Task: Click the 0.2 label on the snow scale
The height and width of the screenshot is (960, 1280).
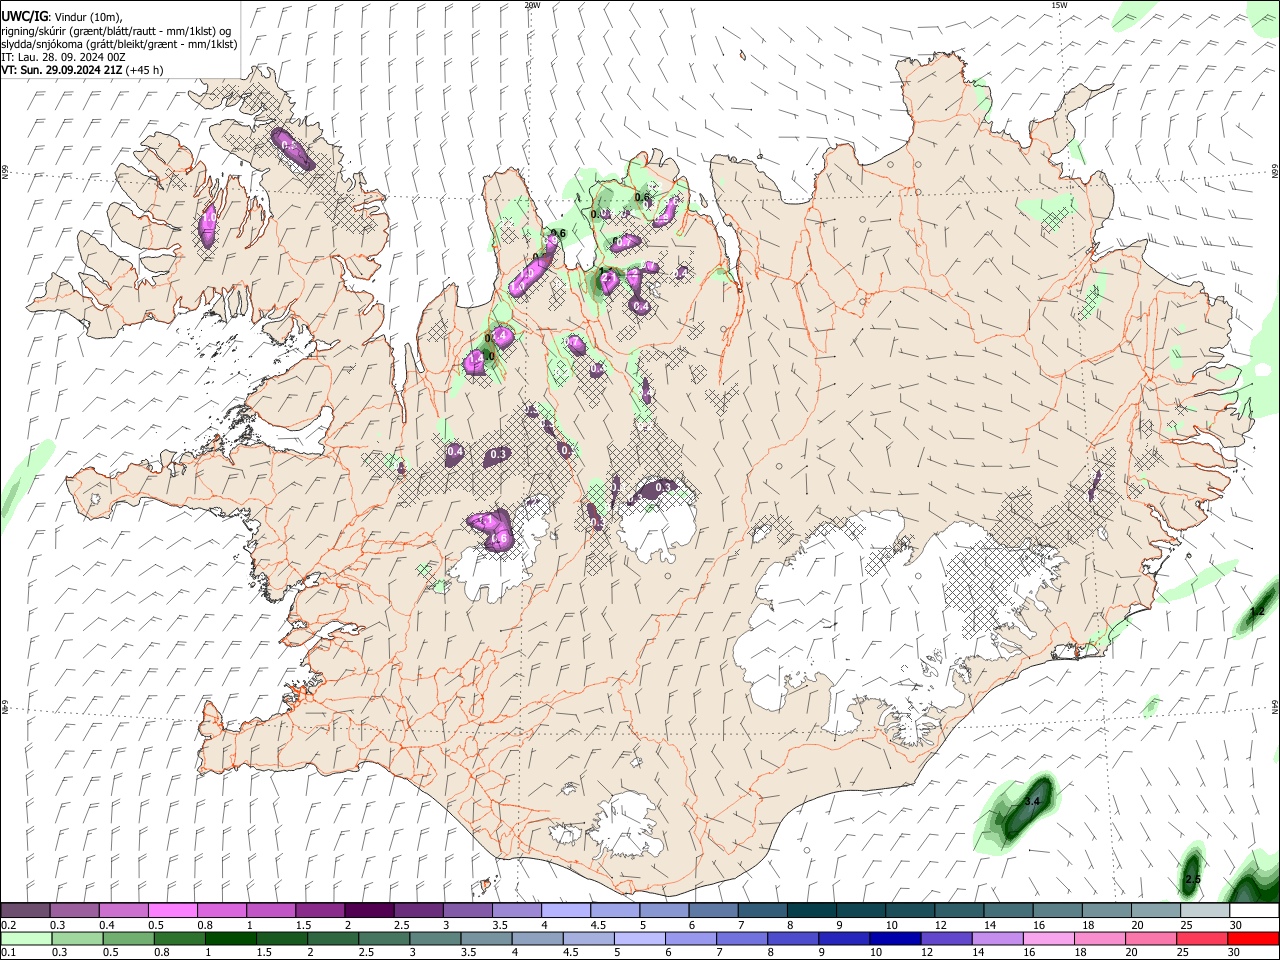Action: pos(8,925)
